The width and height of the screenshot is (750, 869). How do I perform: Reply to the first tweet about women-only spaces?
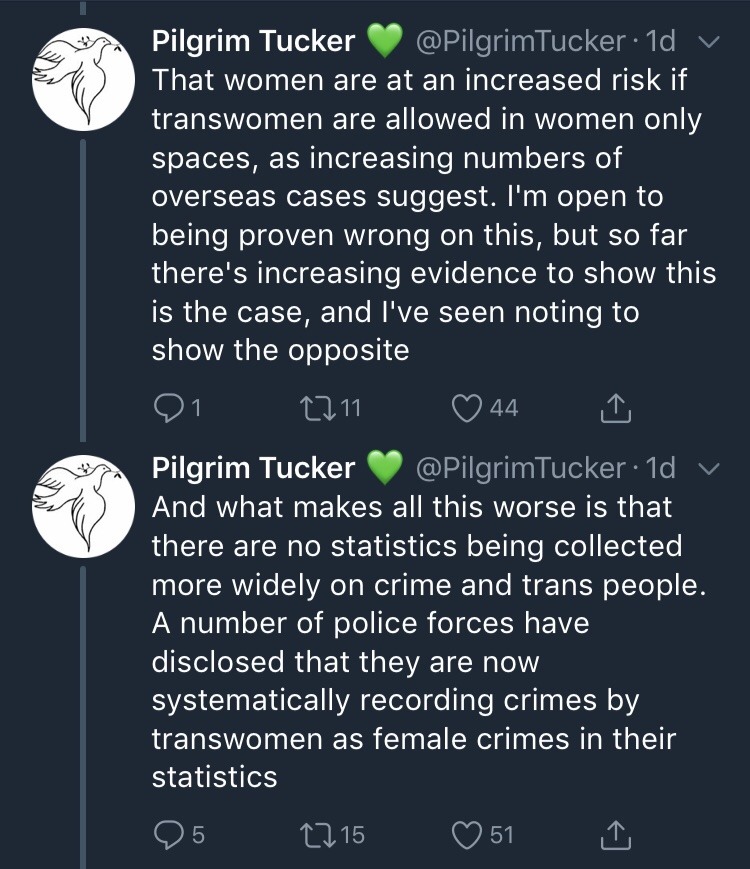(x=166, y=407)
